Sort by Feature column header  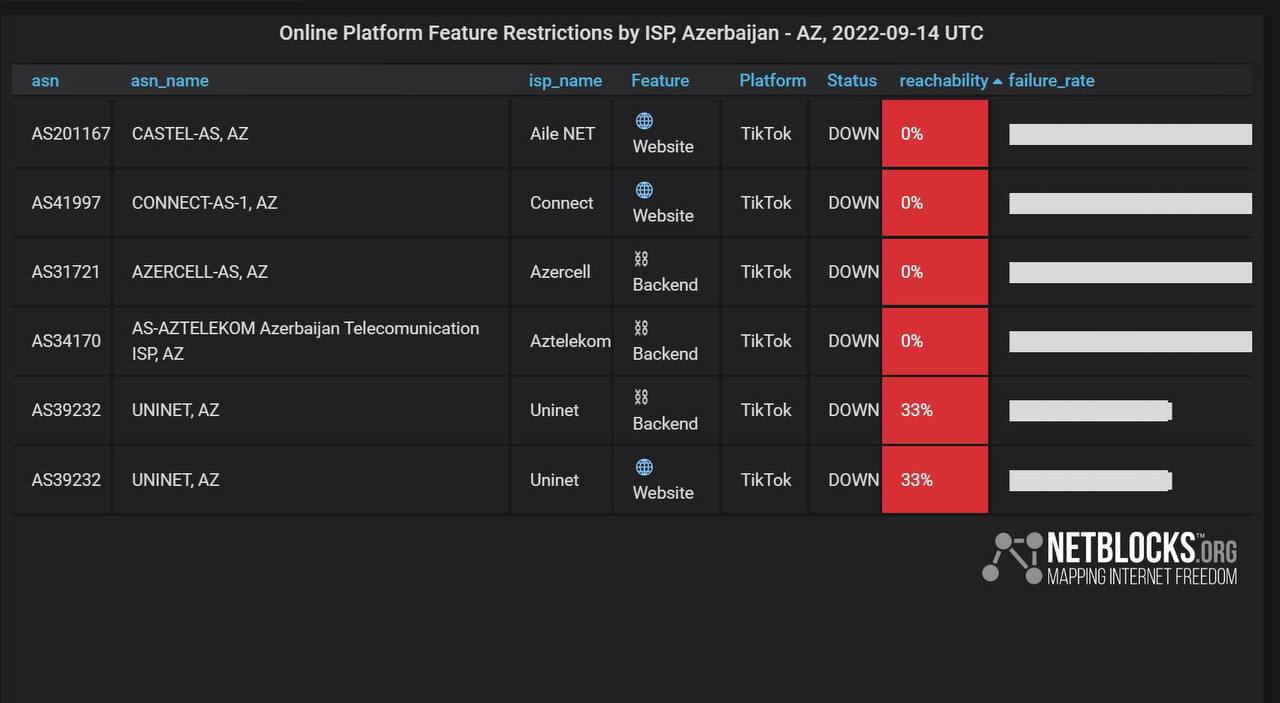tap(659, 81)
